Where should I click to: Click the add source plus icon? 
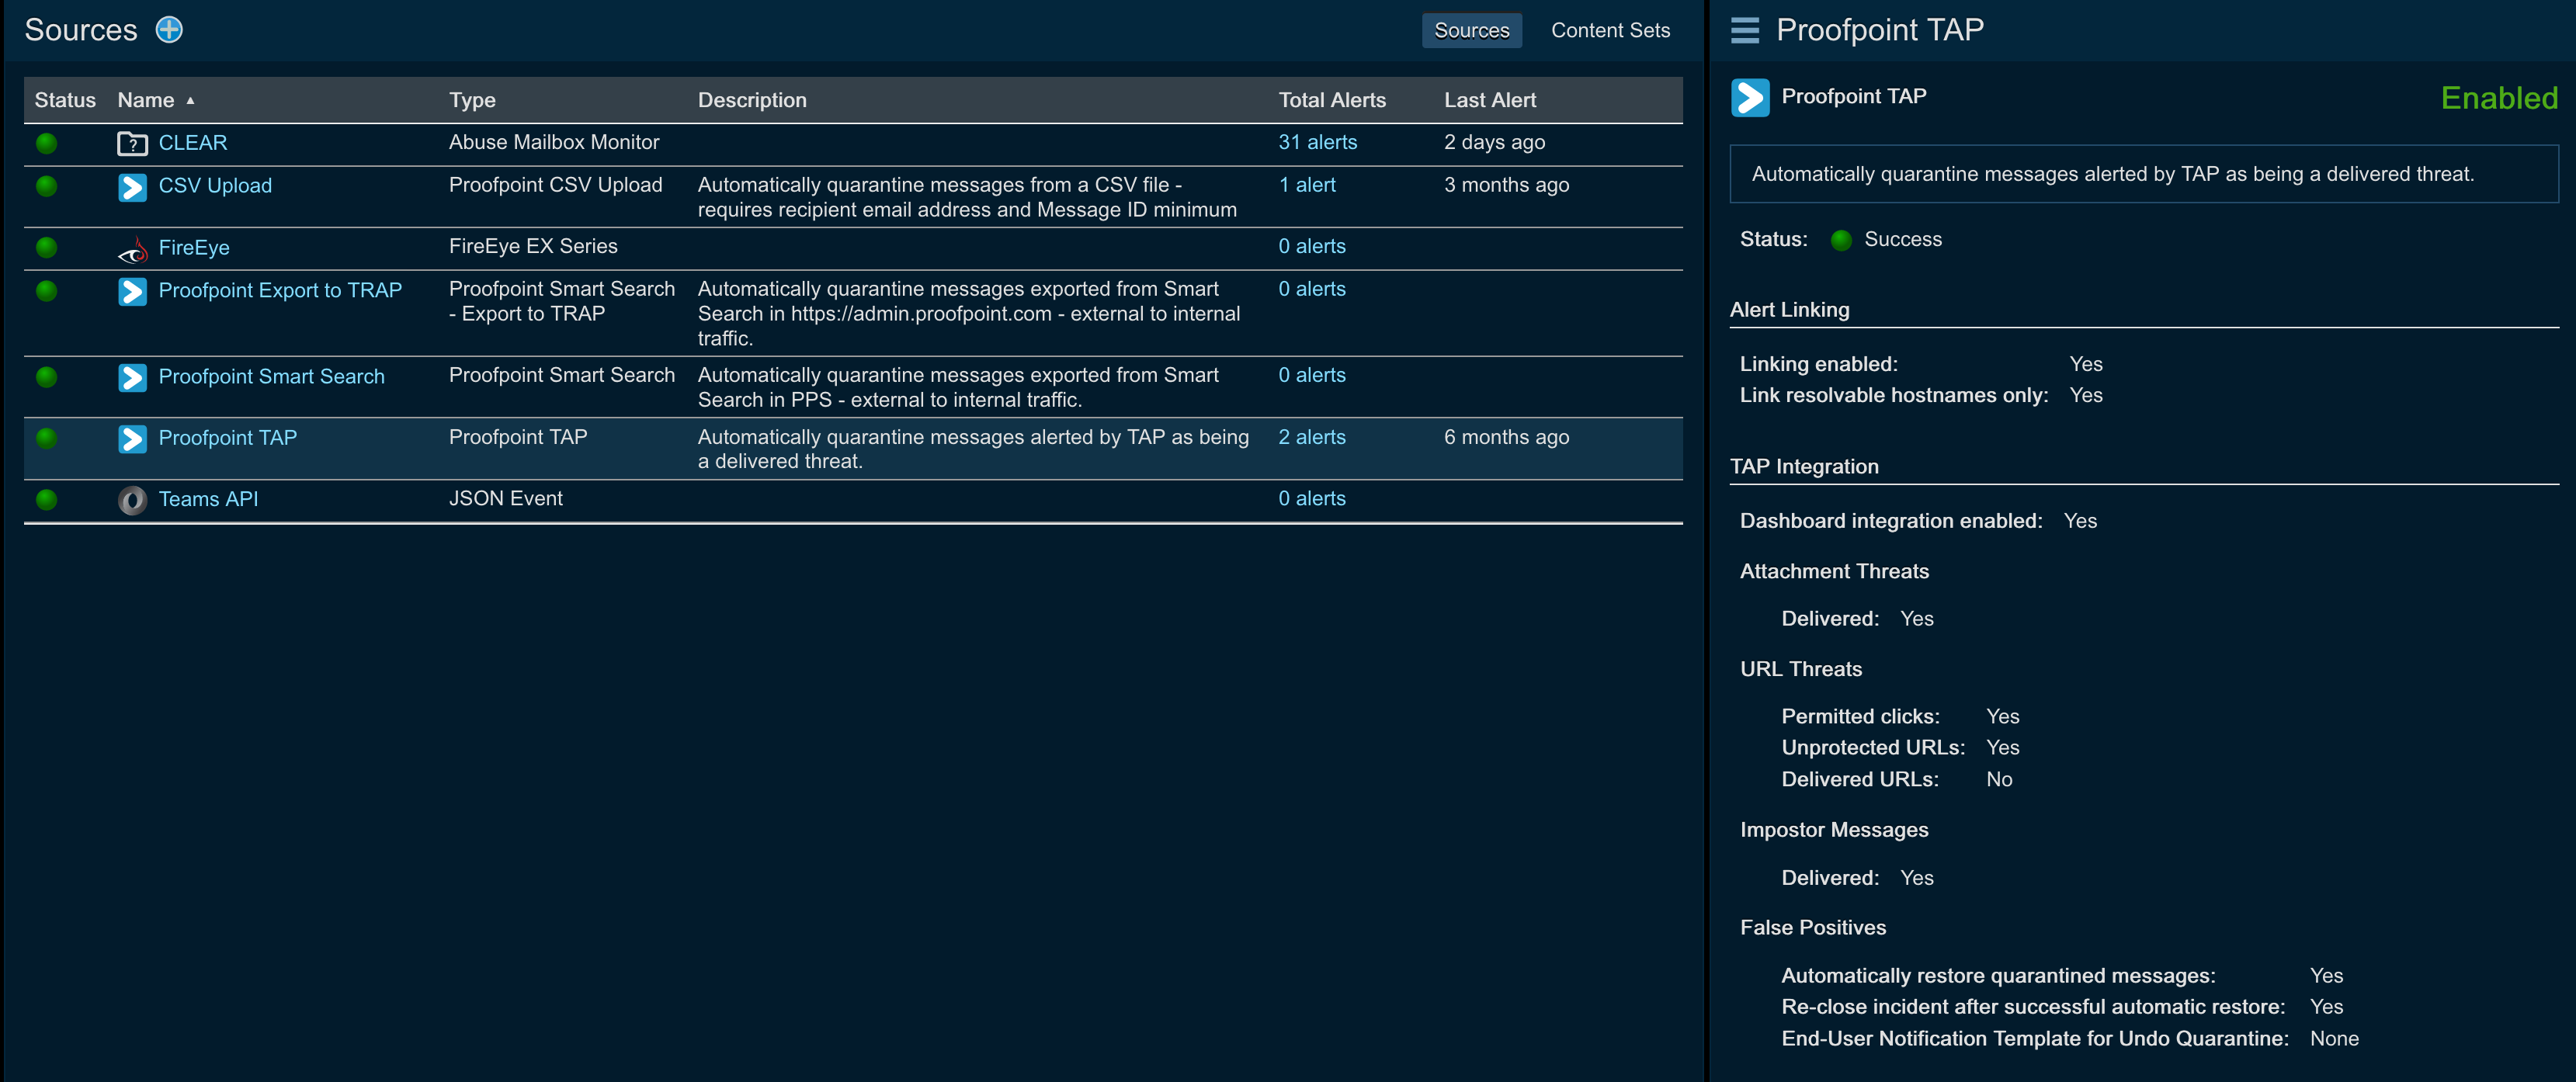pos(169,30)
